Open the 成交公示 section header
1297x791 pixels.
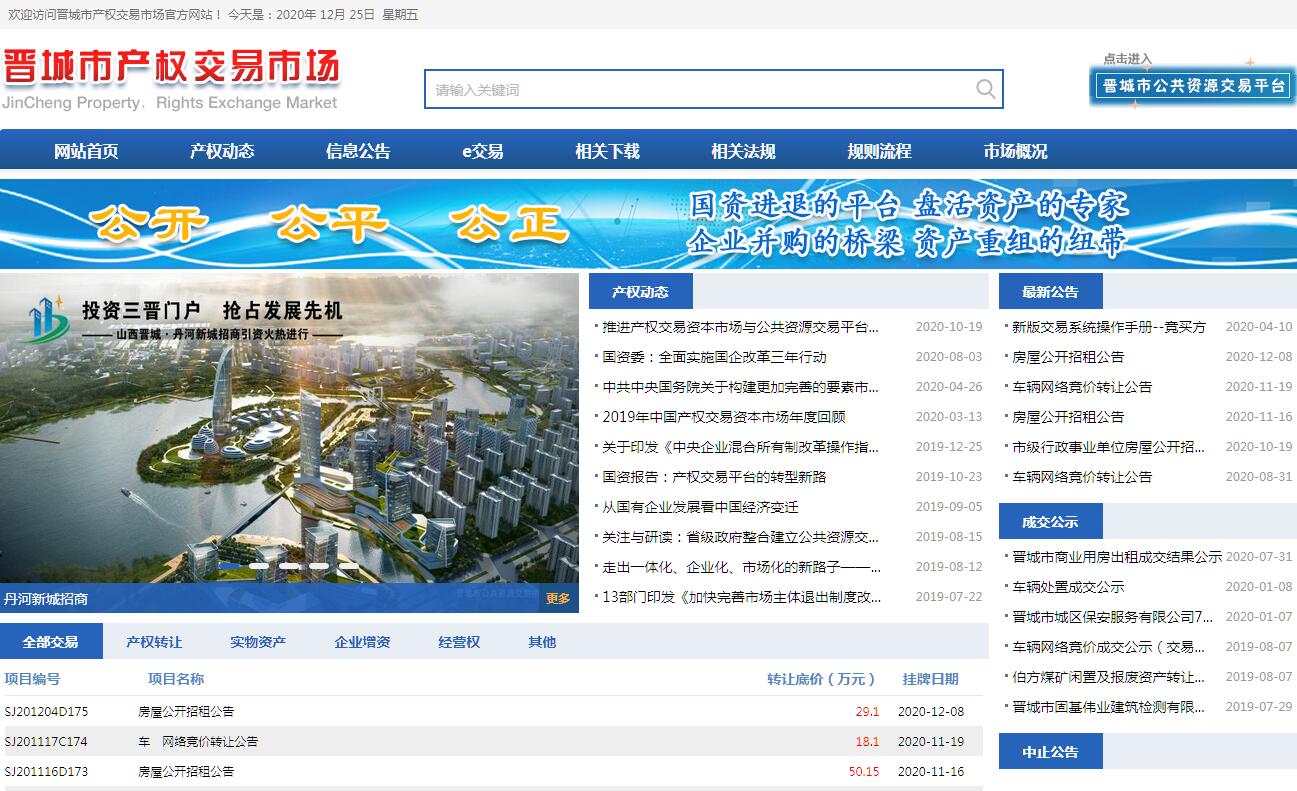[1050, 522]
